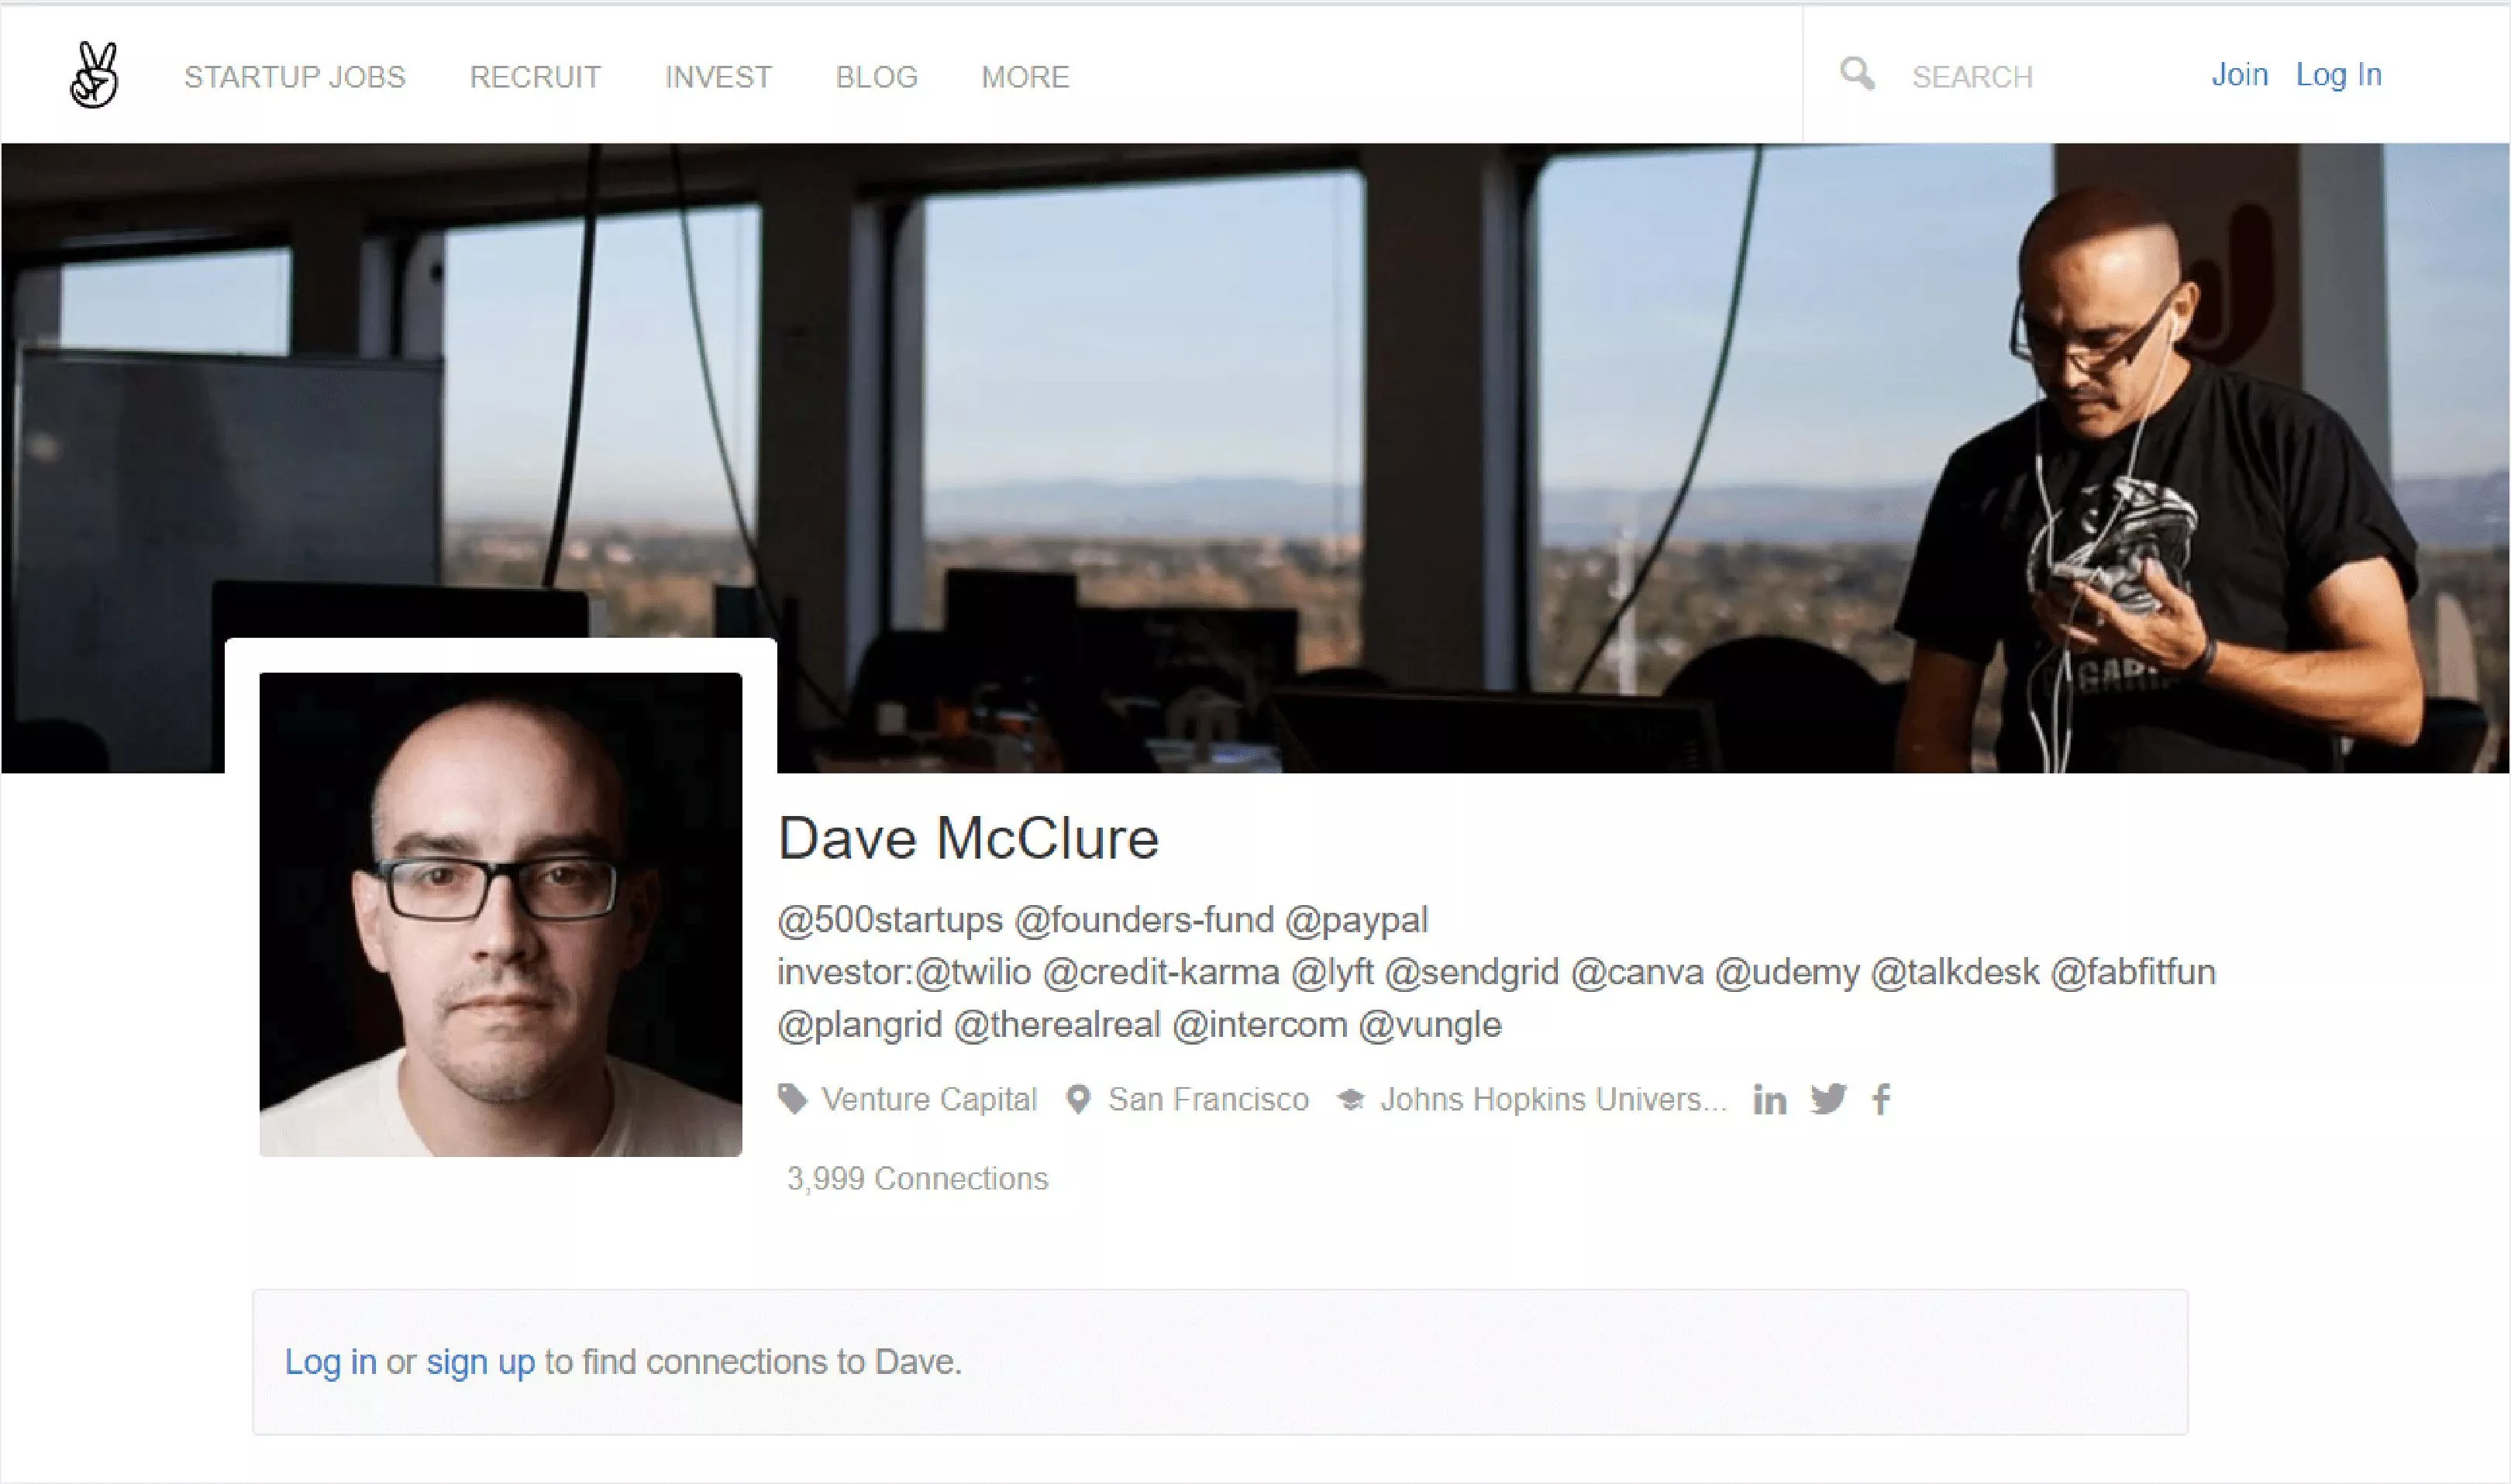Open the Blog page
Viewport: 2511px width, 1484px height.
[877, 77]
